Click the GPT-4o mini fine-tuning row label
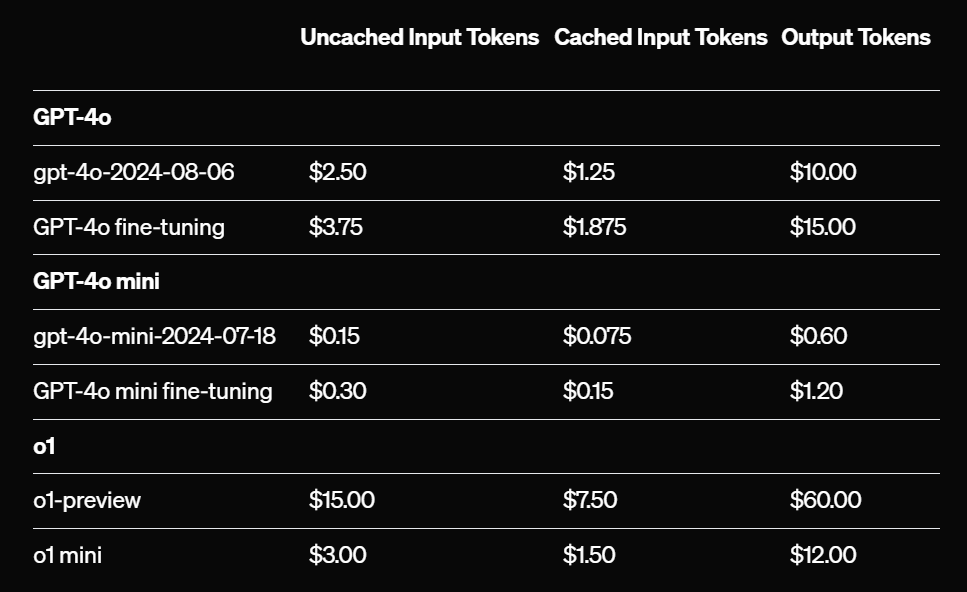The width and height of the screenshot is (967, 592). coord(152,390)
